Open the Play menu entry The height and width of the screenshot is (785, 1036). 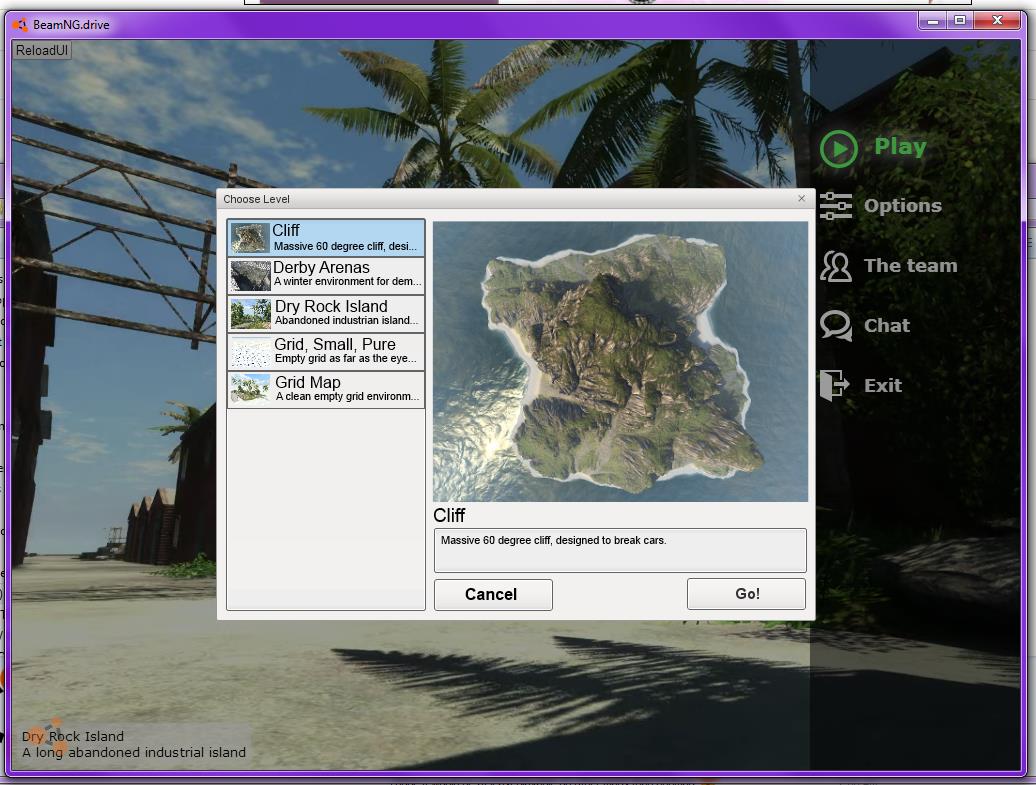click(x=900, y=147)
